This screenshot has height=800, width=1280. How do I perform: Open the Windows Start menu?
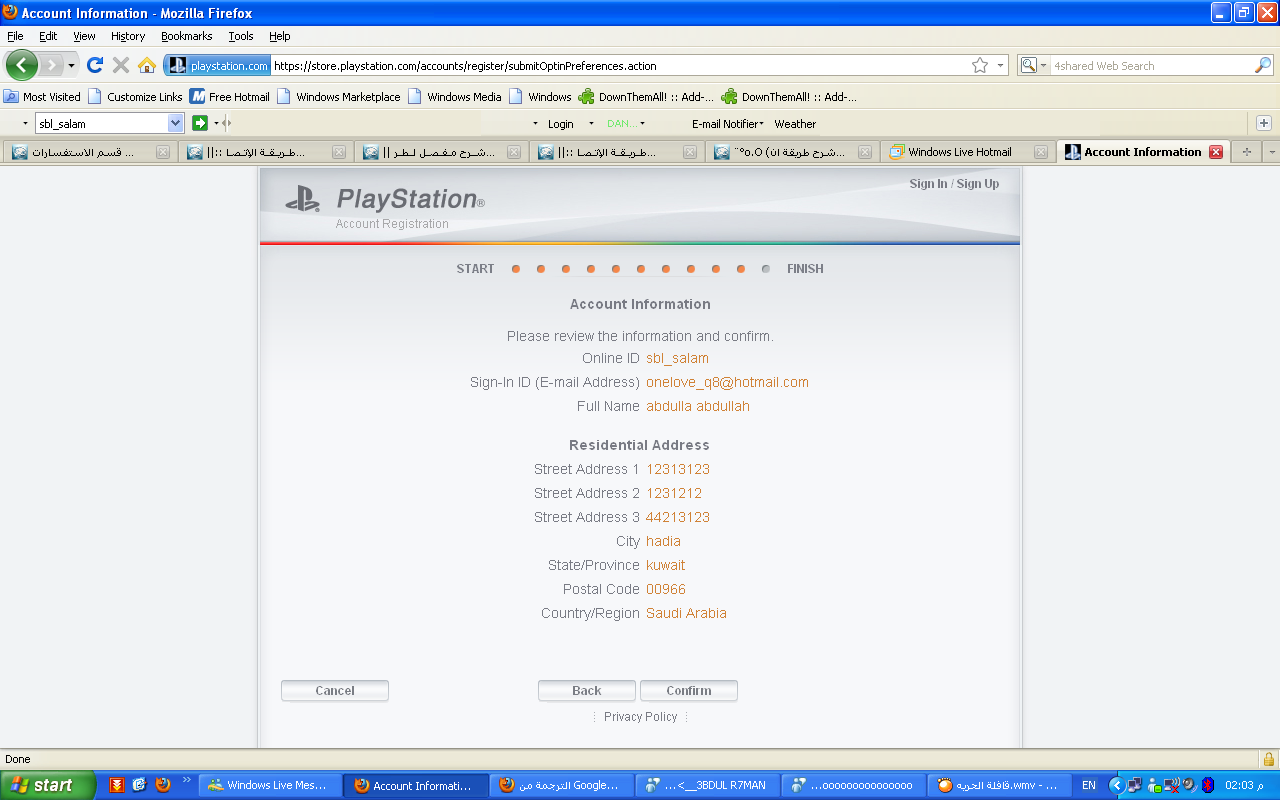pos(47,785)
